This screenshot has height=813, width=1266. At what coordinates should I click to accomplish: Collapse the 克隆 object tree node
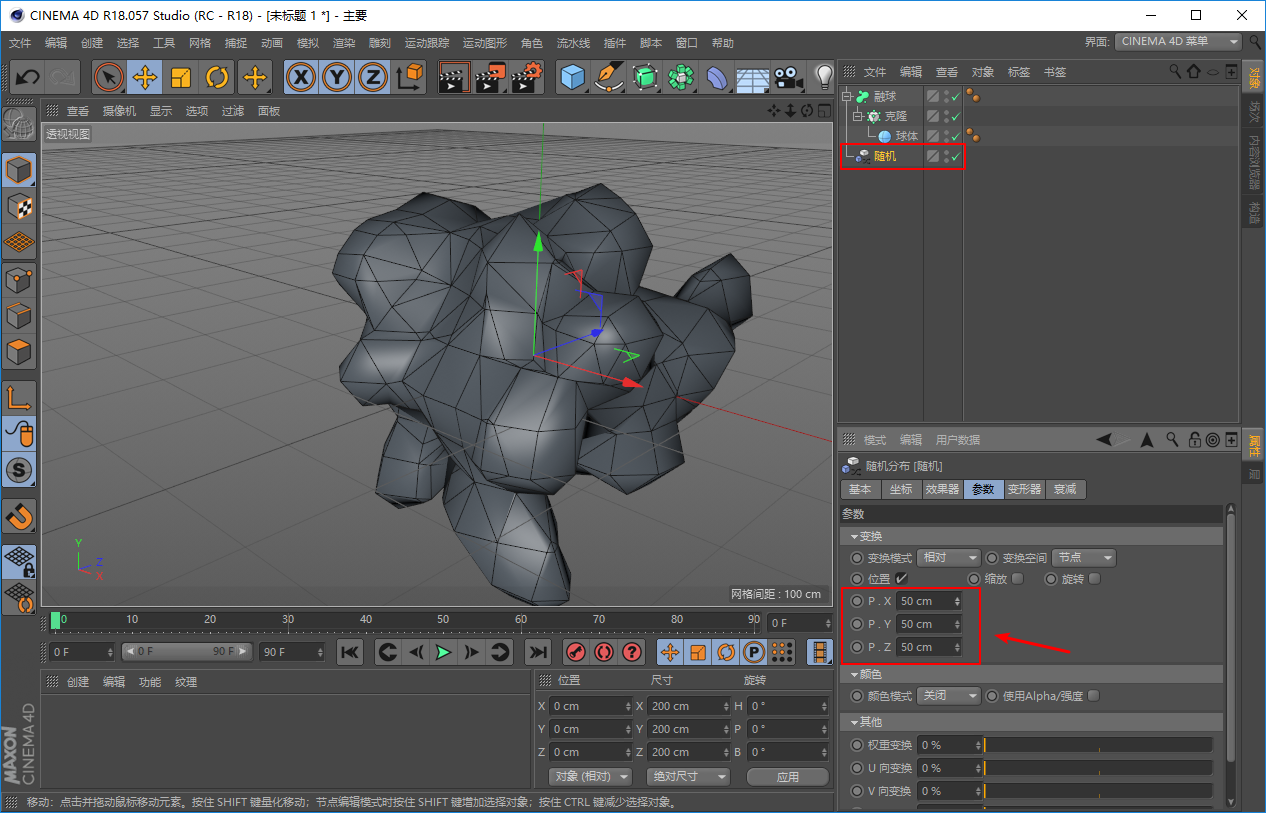click(x=857, y=116)
